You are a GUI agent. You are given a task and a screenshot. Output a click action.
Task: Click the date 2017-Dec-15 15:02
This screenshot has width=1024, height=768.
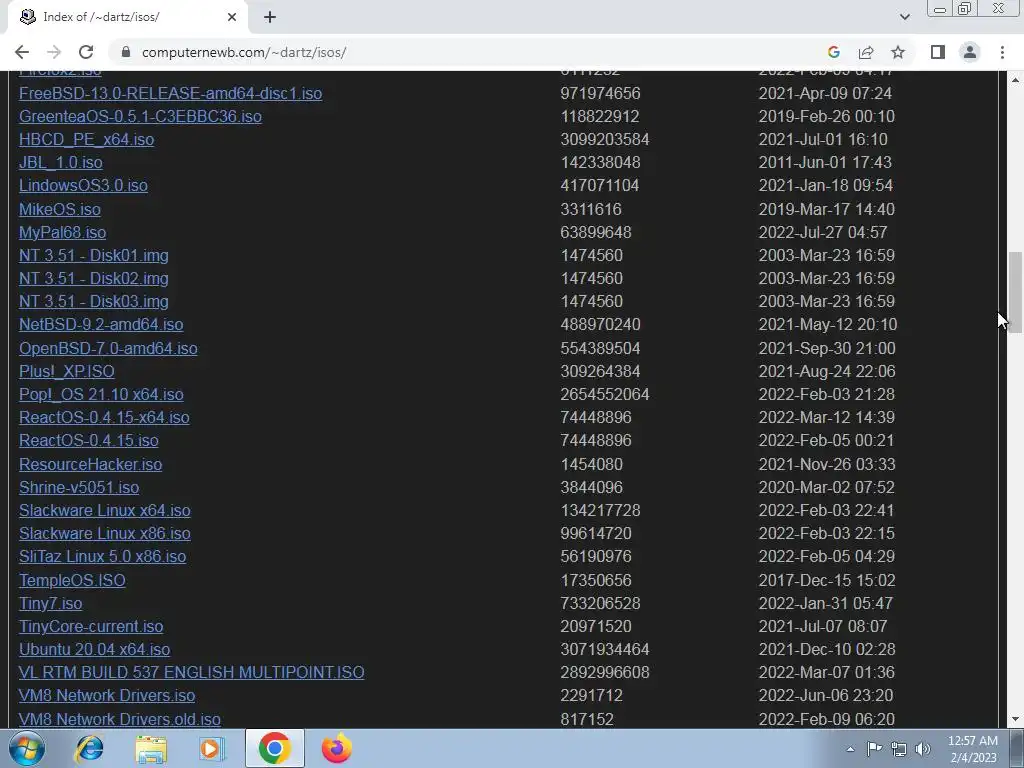pyautogui.click(x=827, y=580)
